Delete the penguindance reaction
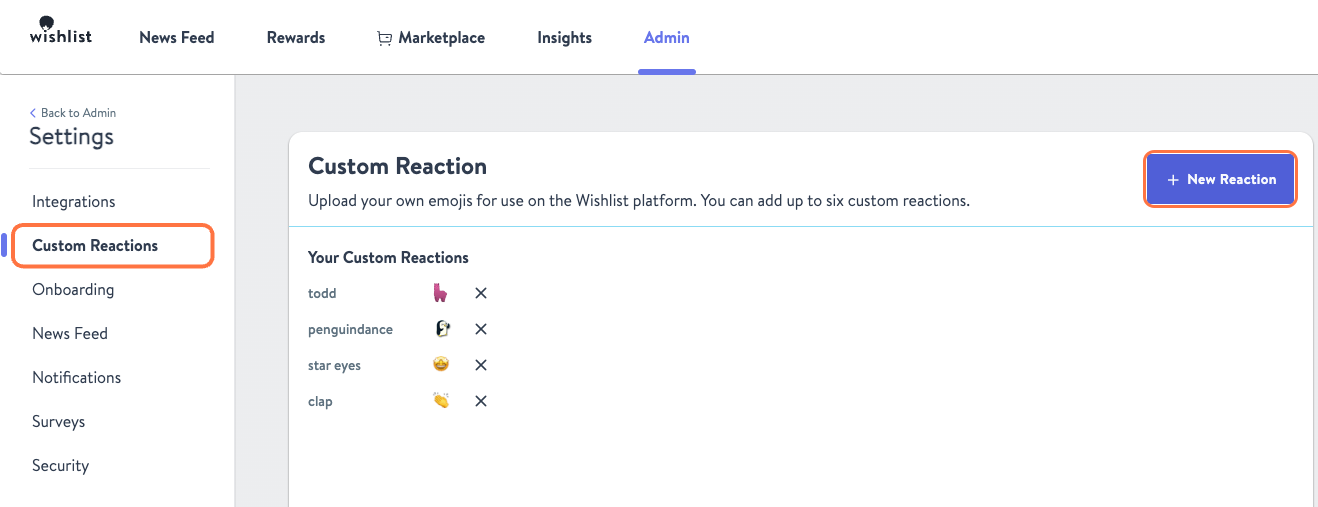 point(481,329)
